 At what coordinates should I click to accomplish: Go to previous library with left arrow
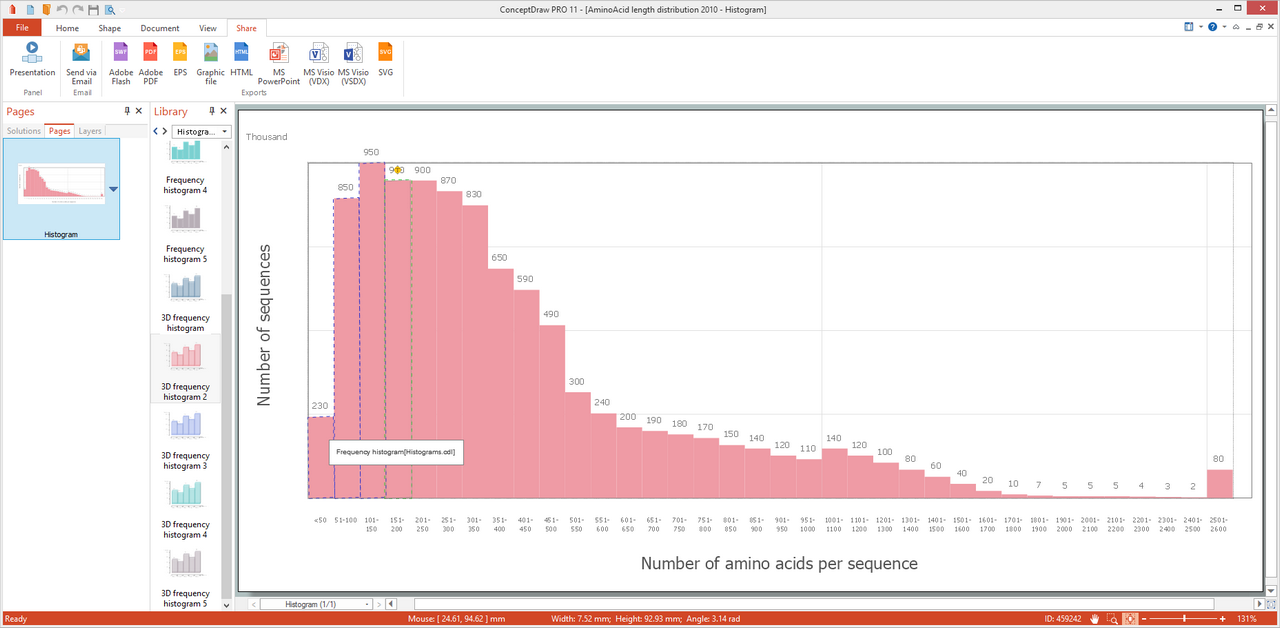(156, 131)
